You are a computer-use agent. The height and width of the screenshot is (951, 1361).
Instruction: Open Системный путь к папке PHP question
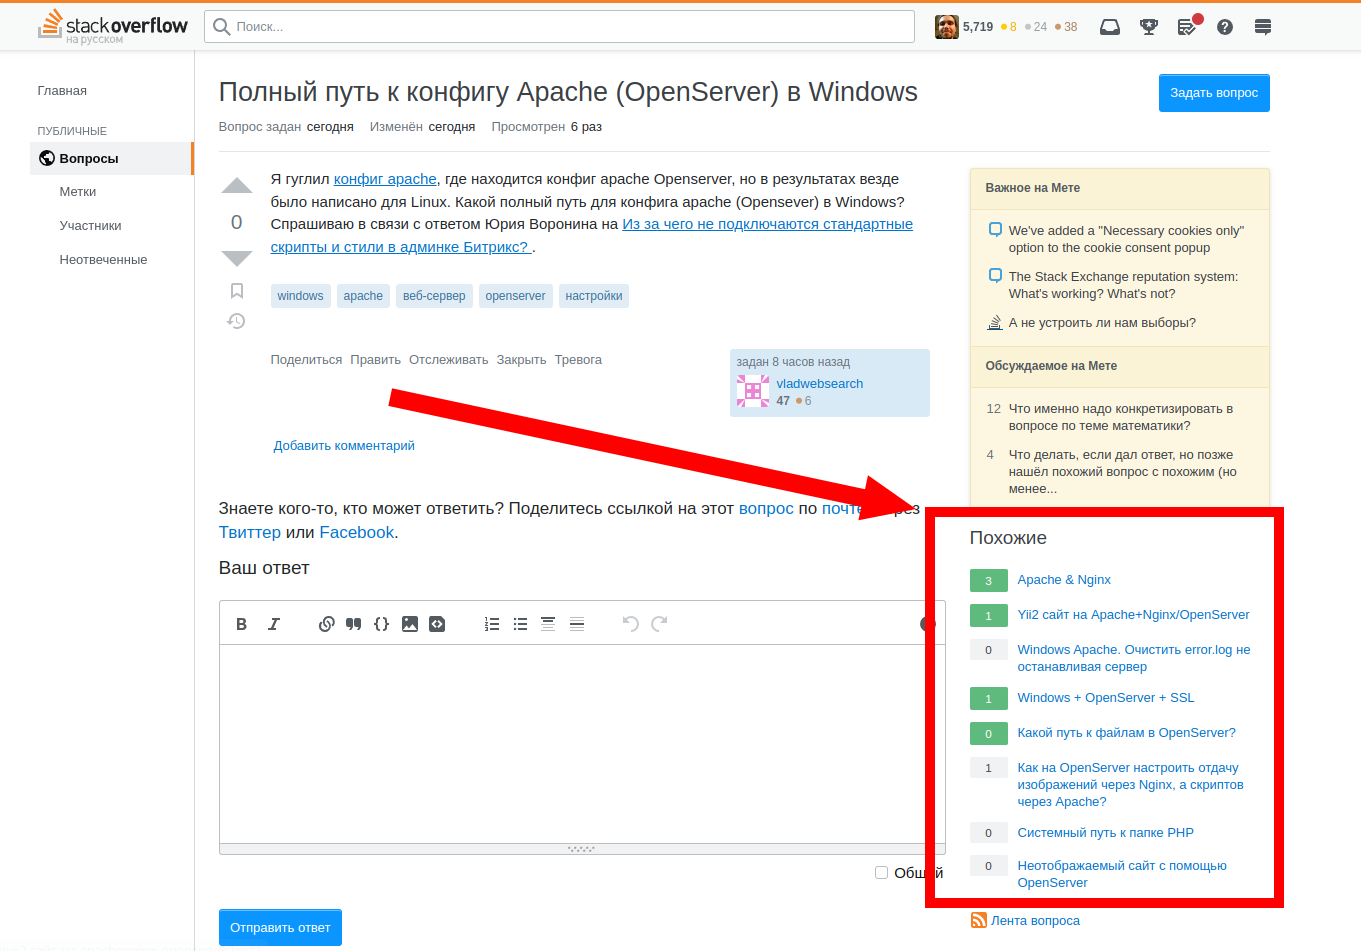pos(1106,833)
